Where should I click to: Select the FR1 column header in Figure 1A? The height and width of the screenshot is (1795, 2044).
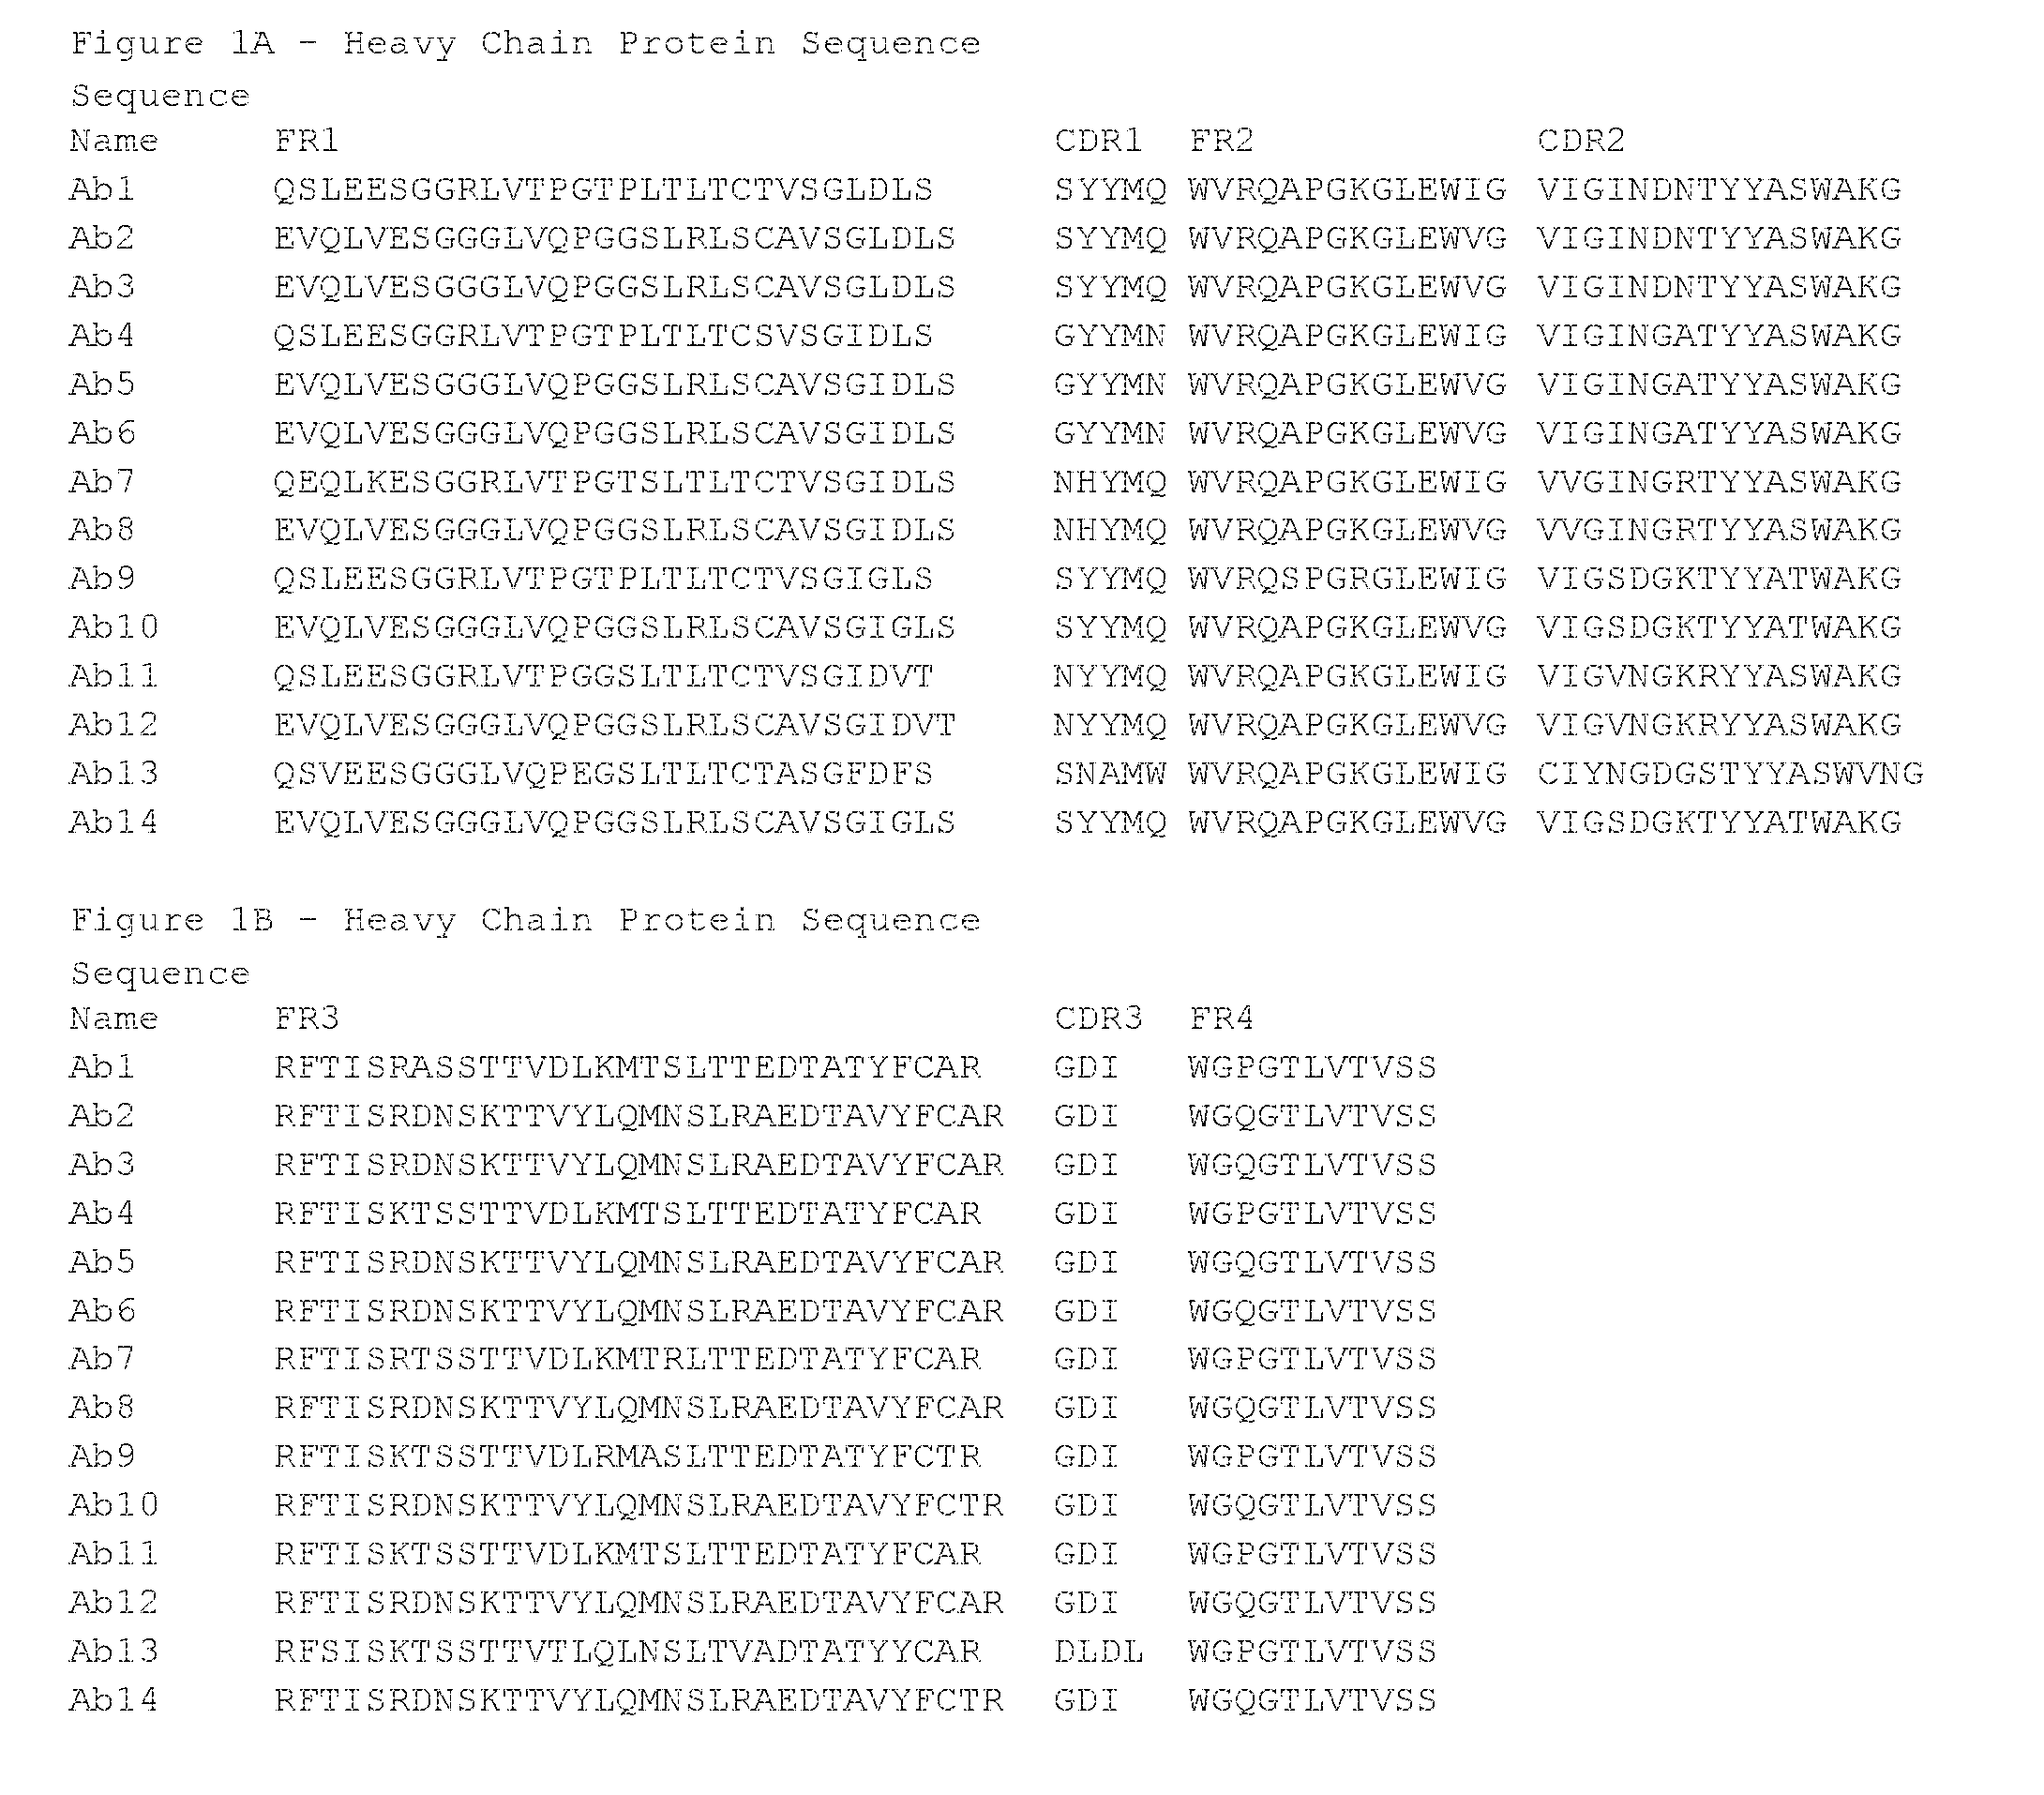pos(307,140)
